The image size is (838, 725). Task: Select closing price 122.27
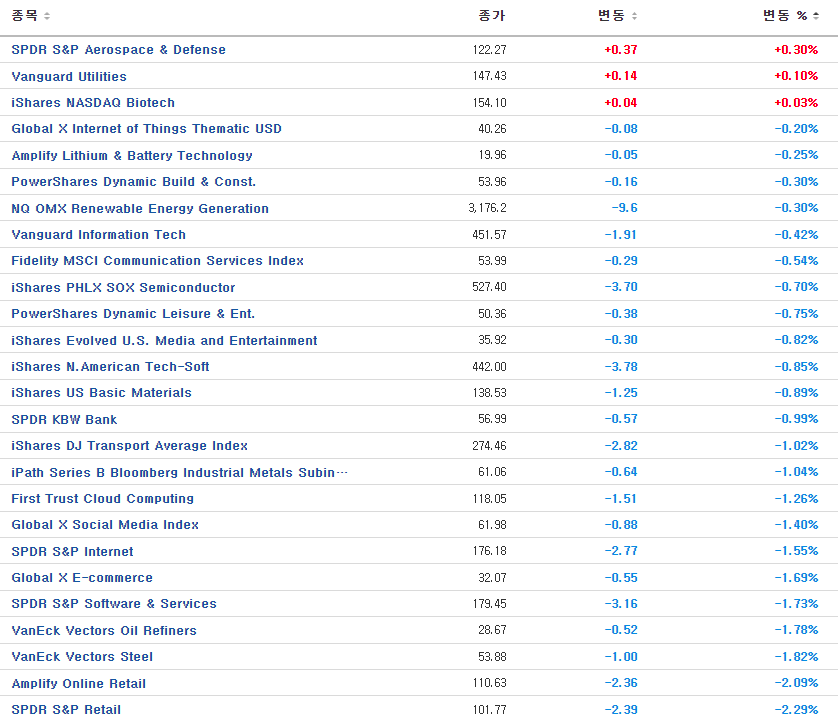pos(490,50)
